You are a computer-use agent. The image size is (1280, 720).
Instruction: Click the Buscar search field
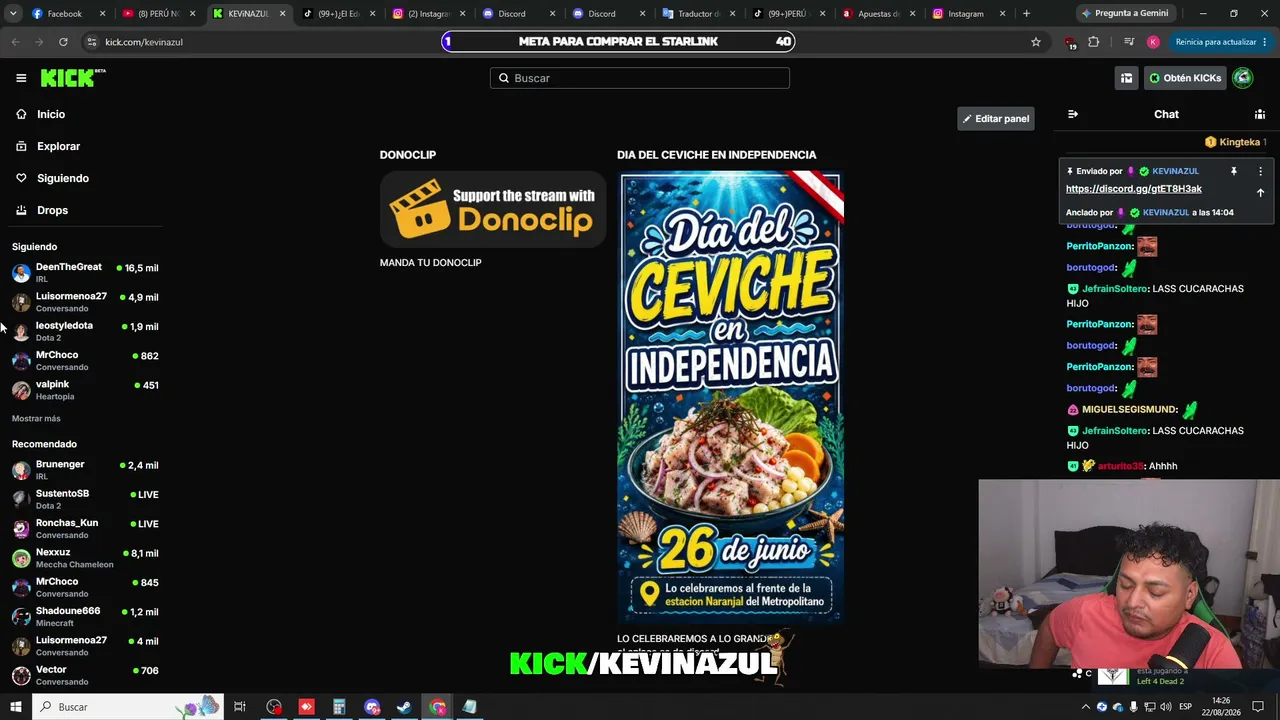pos(640,78)
